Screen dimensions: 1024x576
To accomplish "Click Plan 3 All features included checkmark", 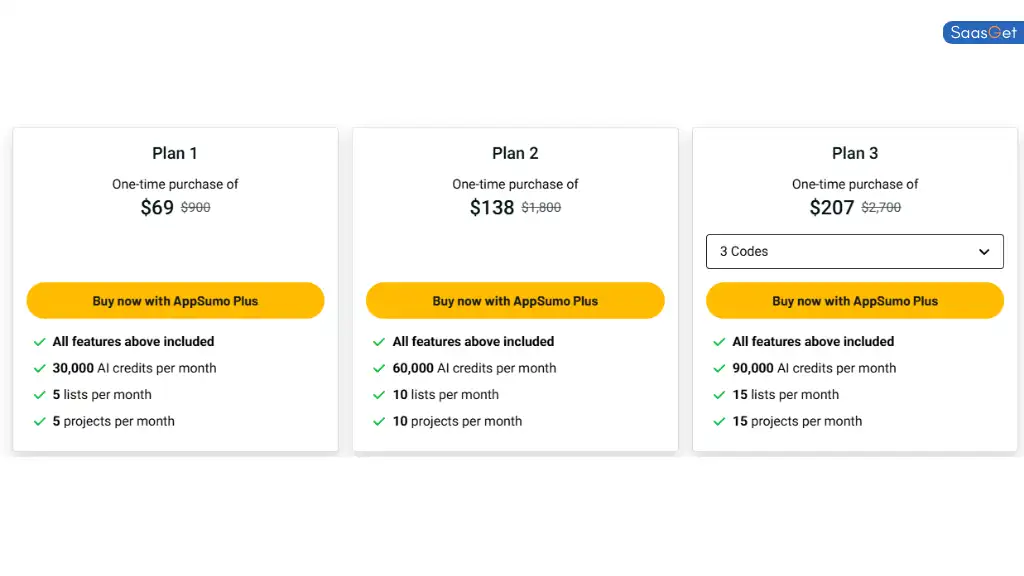I will coord(719,342).
